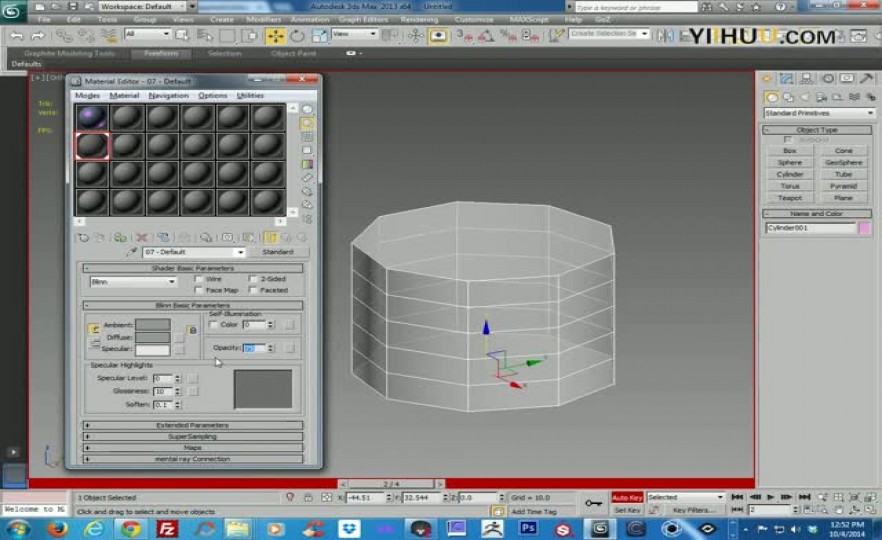
Task: Click the Diffuse color swatch
Action: tap(152, 337)
